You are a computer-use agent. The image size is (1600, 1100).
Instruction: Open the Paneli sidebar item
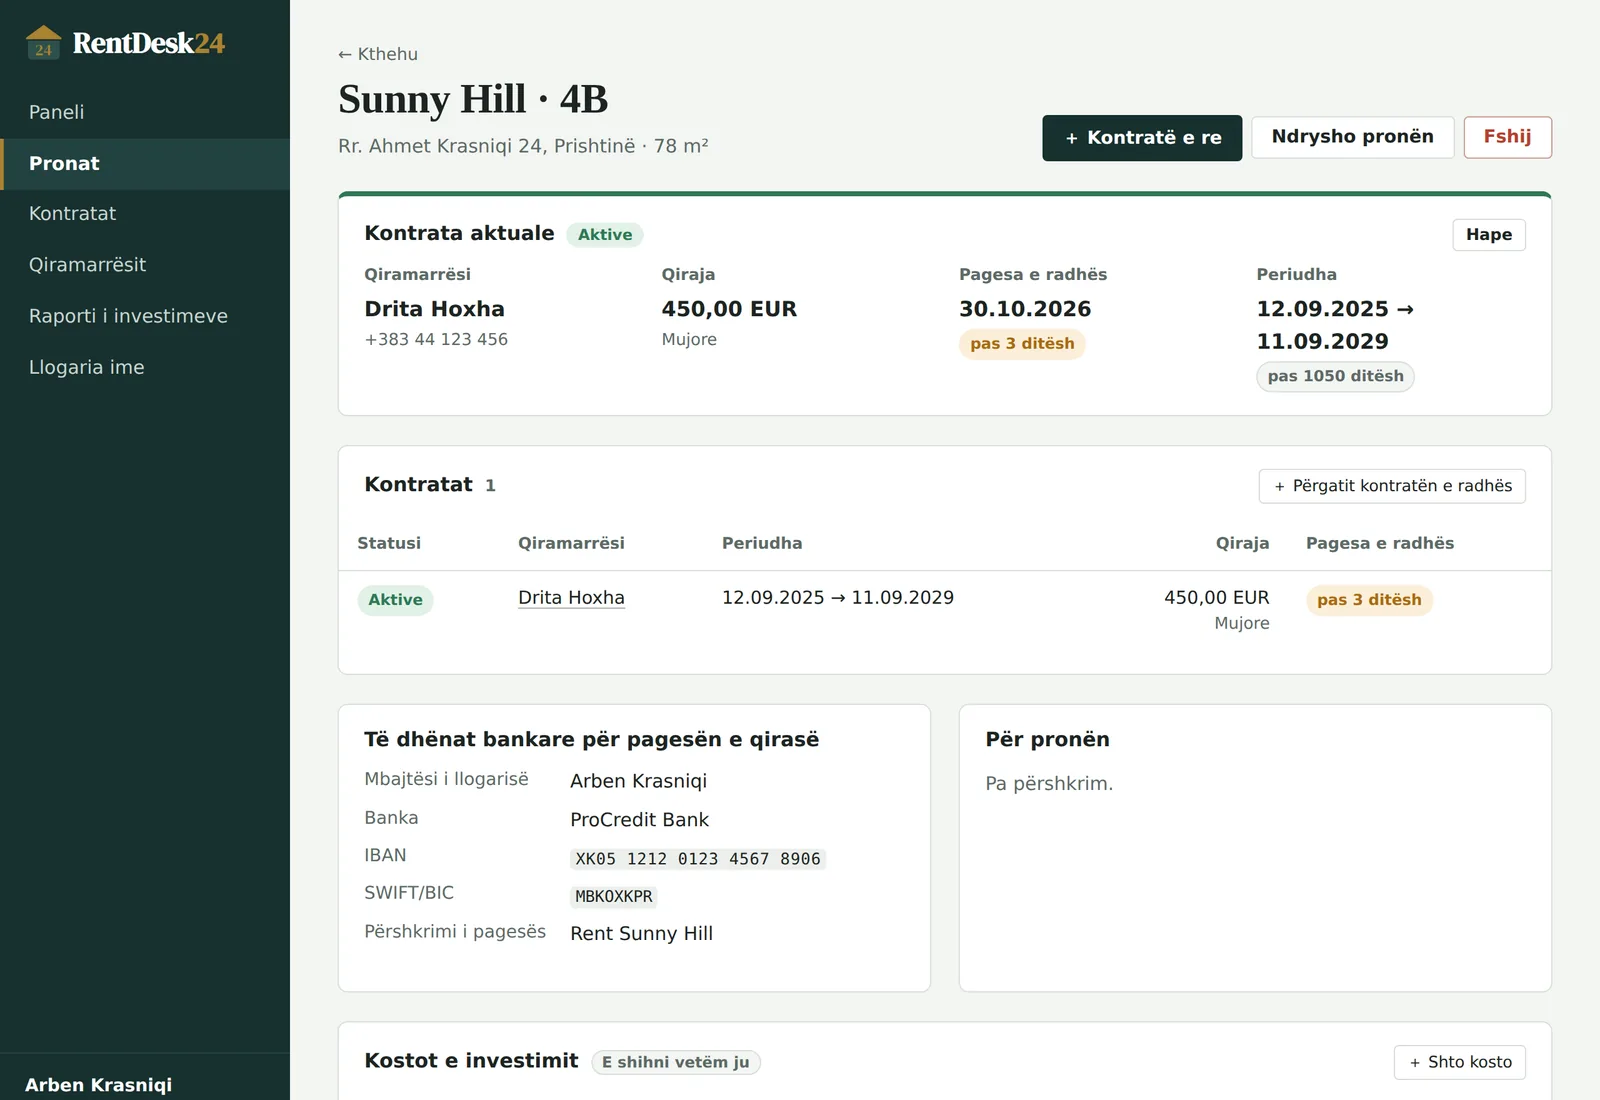[x=145, y=112]
